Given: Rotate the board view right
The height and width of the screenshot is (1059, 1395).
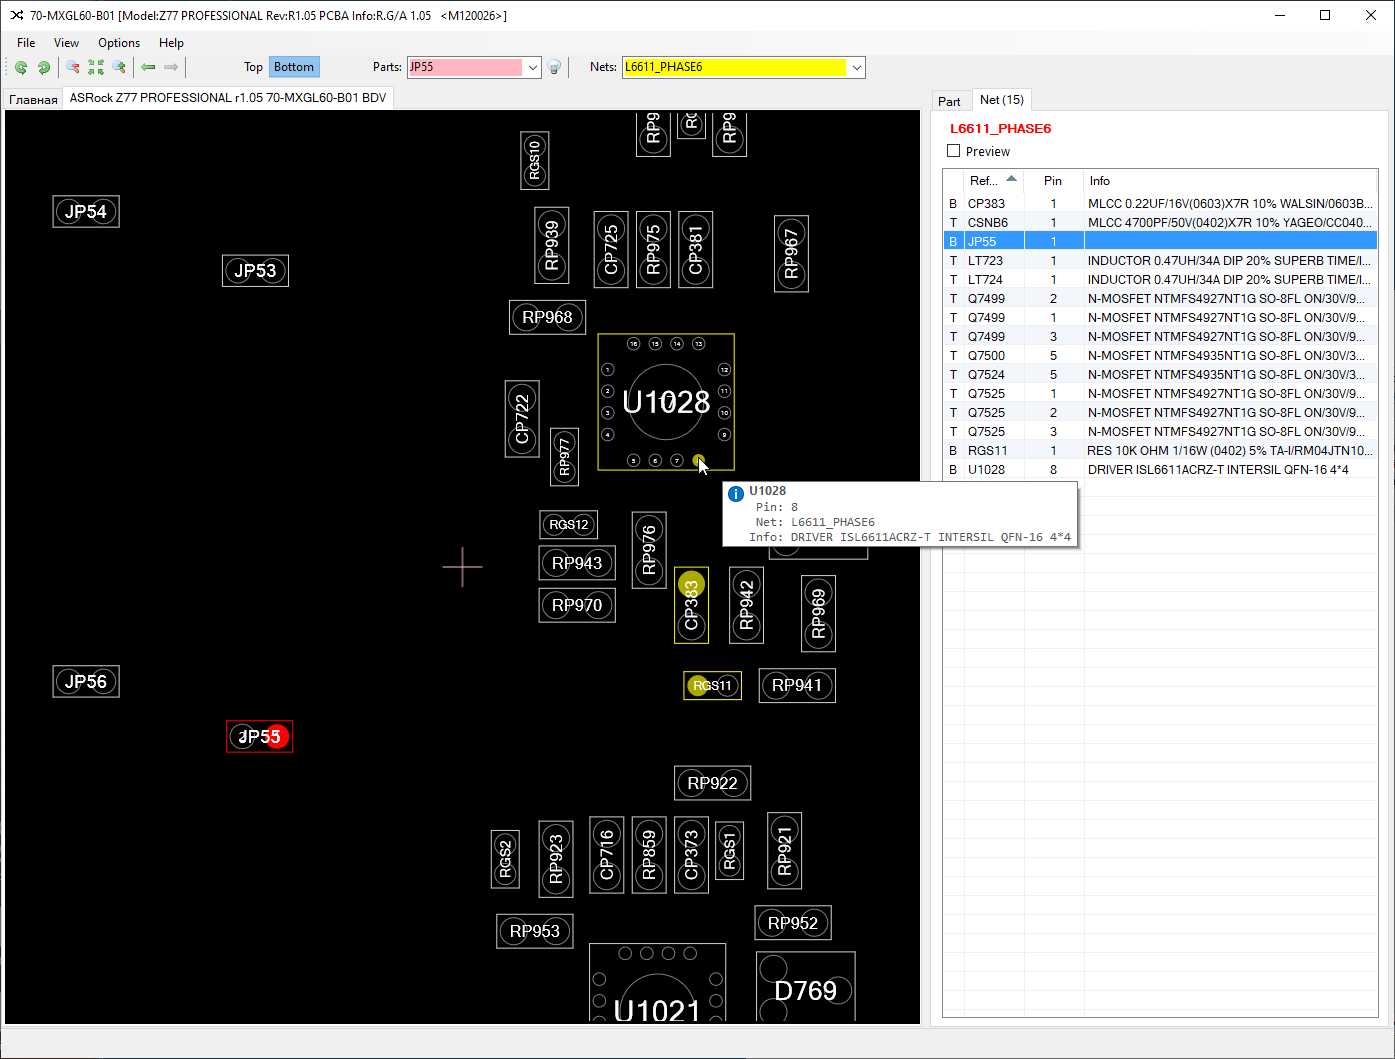Looking at the screenshot, I should (44, 67).
